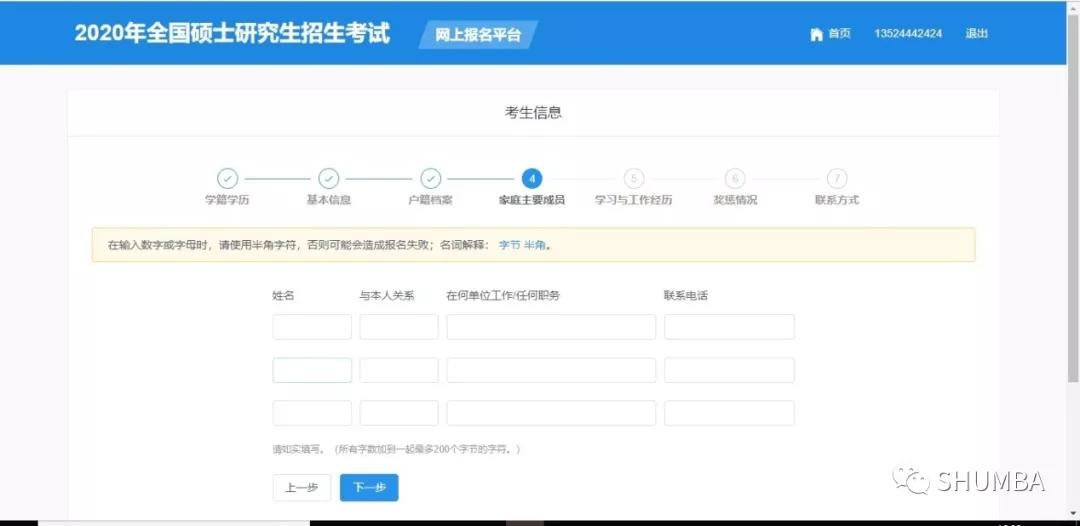The width and height of the screenshot is (1080, 526).
Task: Click the completed 户籍档案 step checkmark circle
Action: [430, 179]
